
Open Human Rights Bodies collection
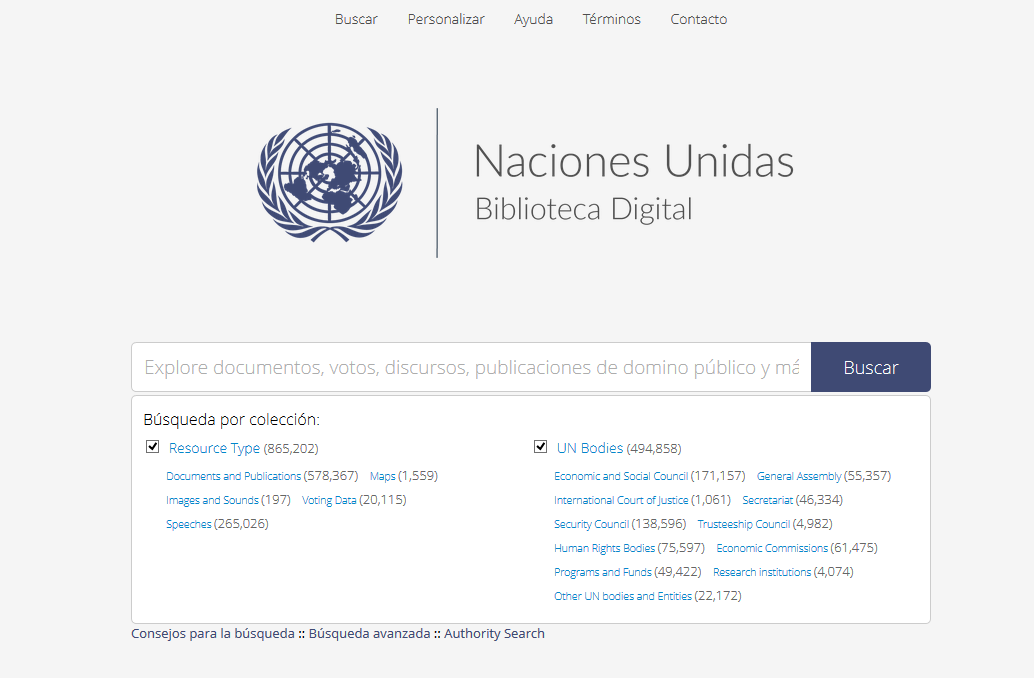pyautogui.click(x=605, y=548)
